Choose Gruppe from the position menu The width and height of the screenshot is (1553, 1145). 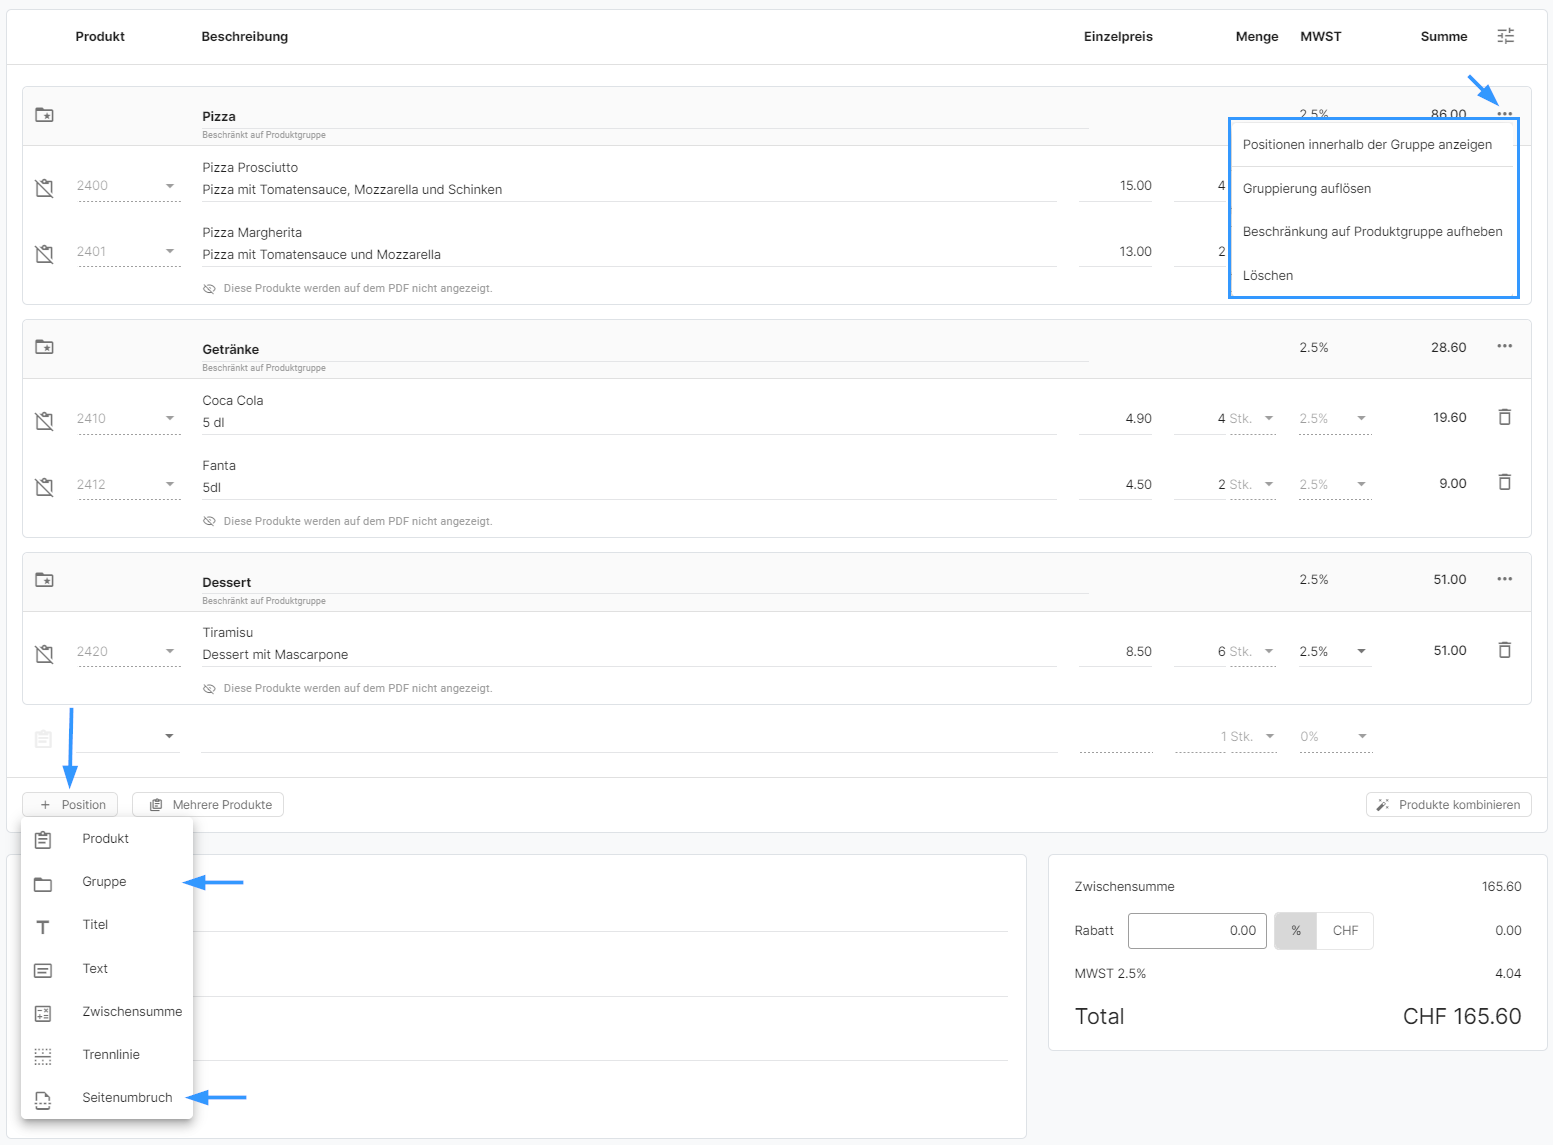coord(104,882)
